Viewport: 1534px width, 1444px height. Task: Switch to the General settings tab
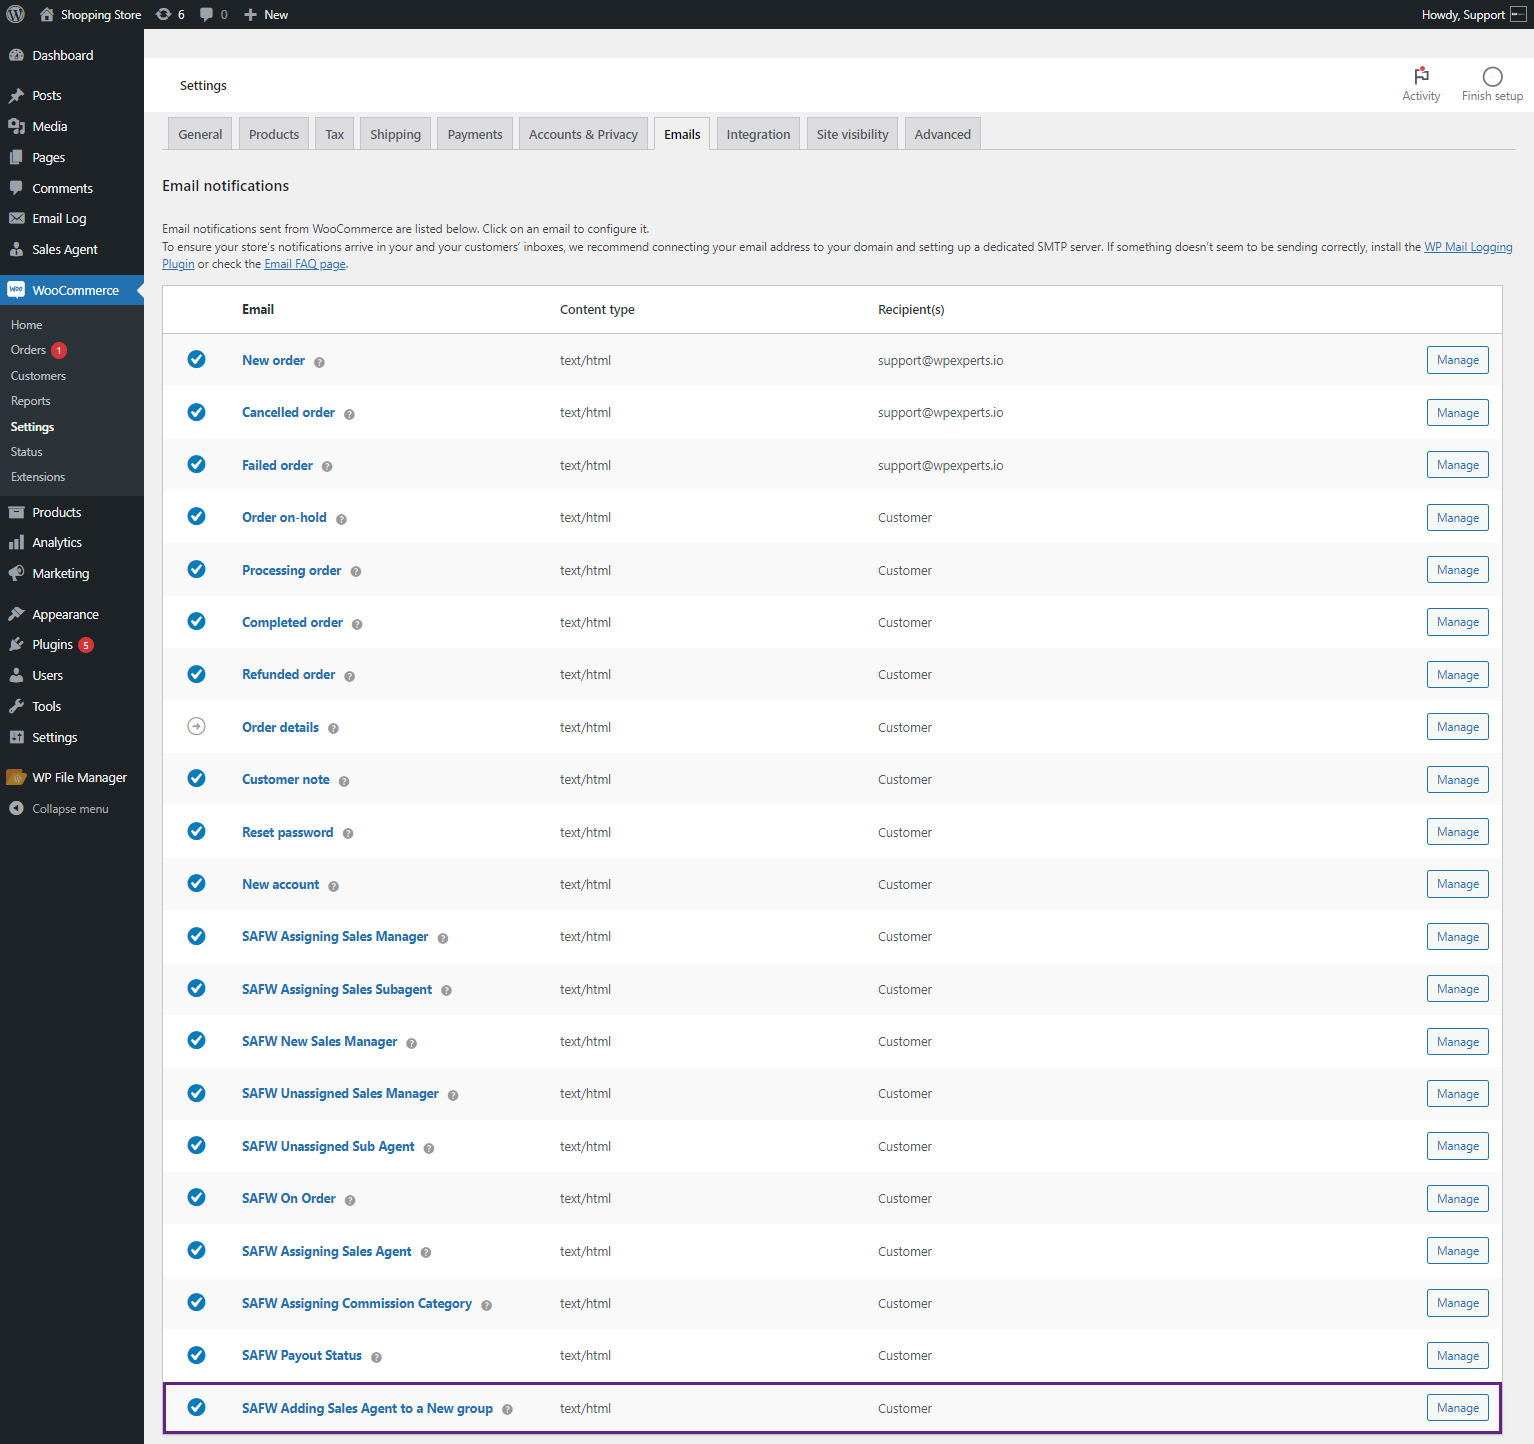200,134
